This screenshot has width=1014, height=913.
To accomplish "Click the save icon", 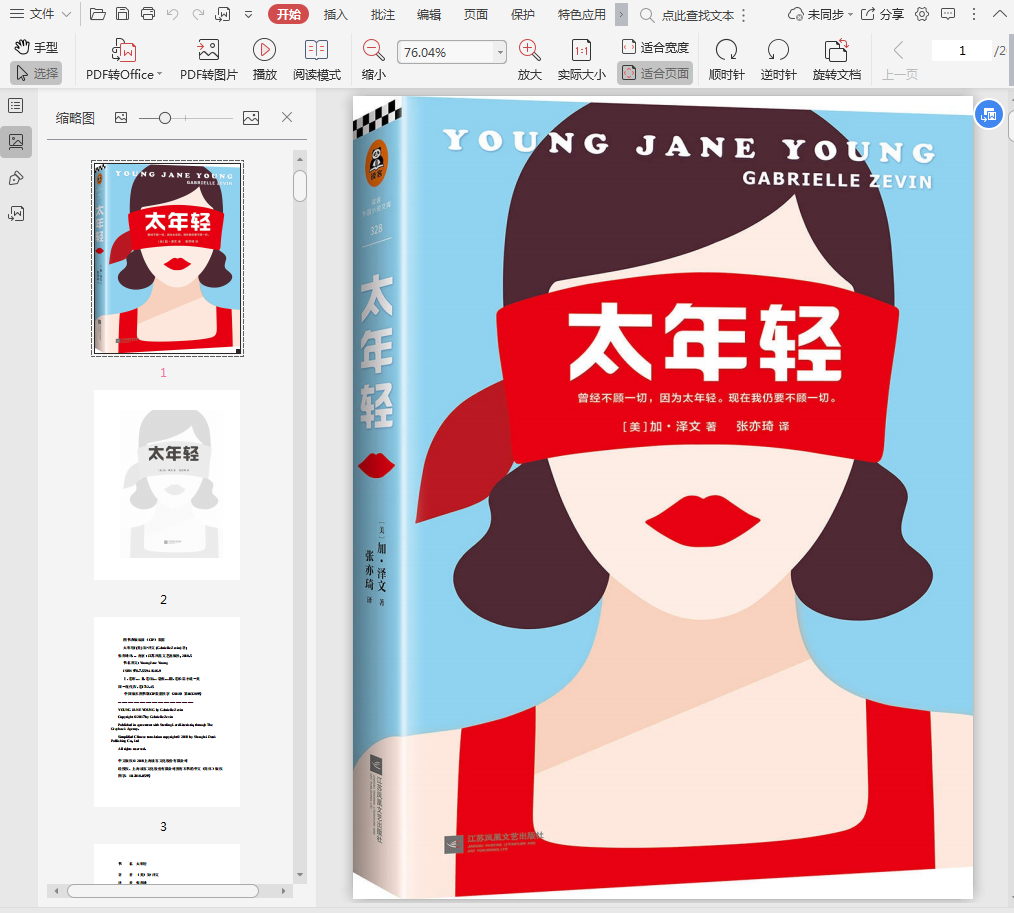I will (122, 14).
